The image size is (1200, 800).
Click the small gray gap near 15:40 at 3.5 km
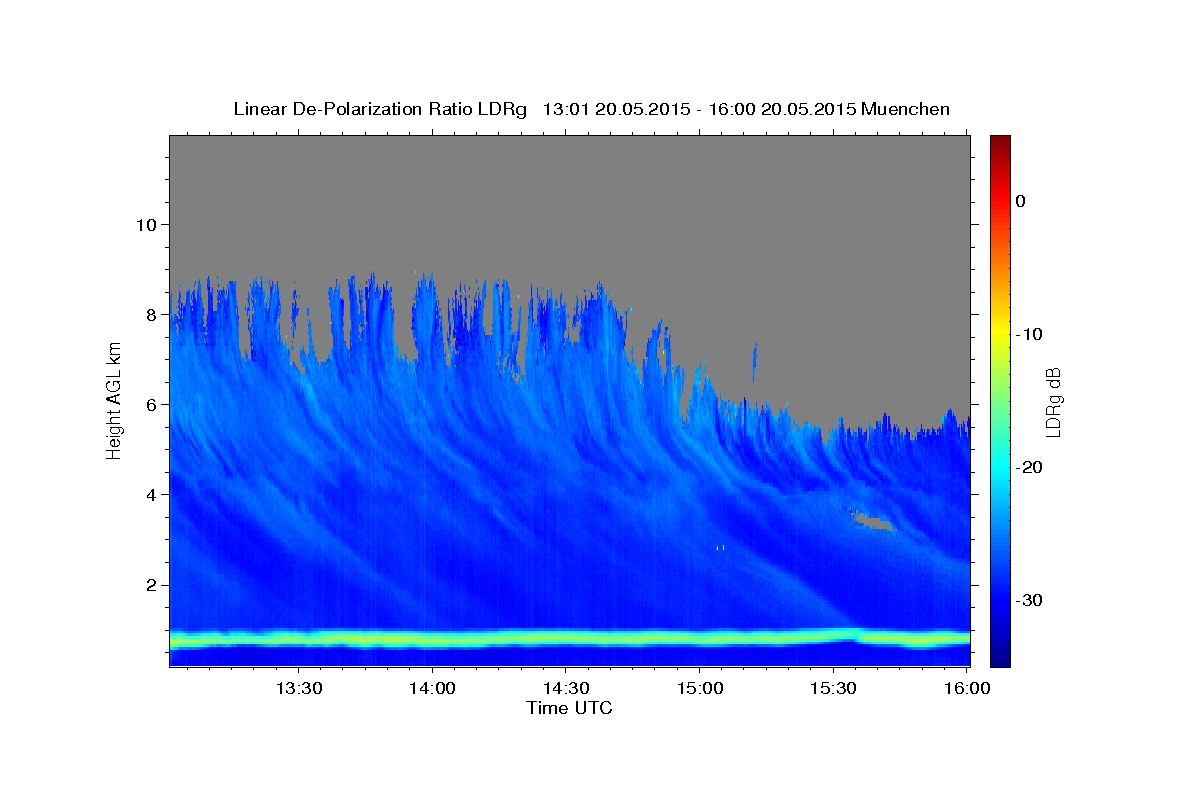[x=872, y=521]
